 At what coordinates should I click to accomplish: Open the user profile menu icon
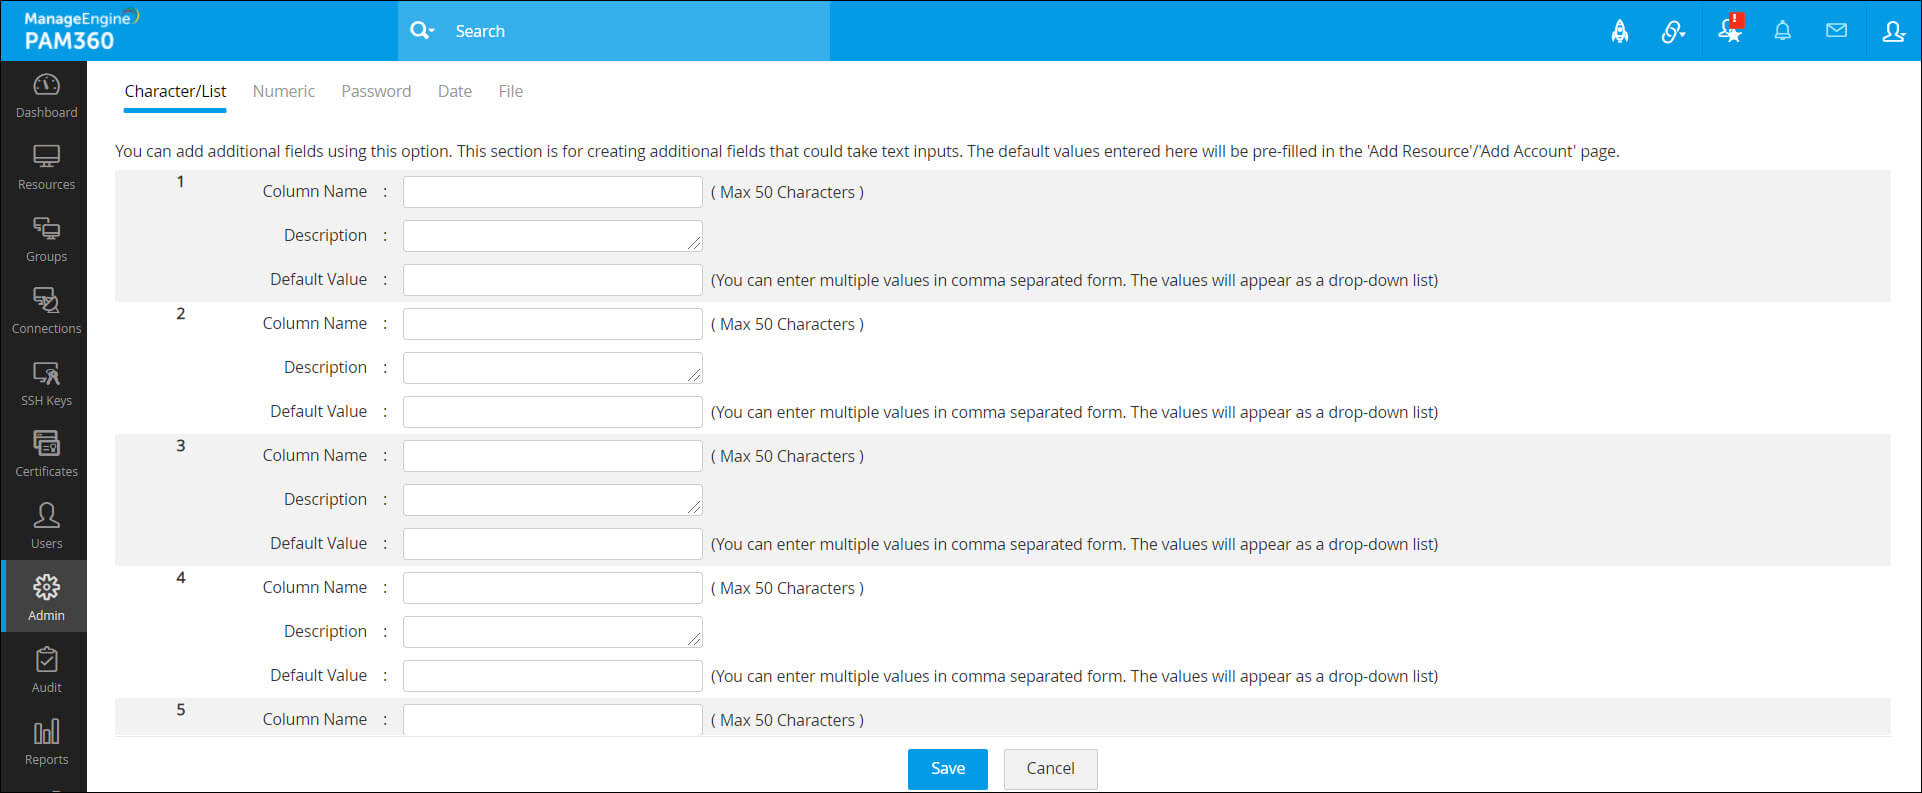click(x=1893, y=31)
